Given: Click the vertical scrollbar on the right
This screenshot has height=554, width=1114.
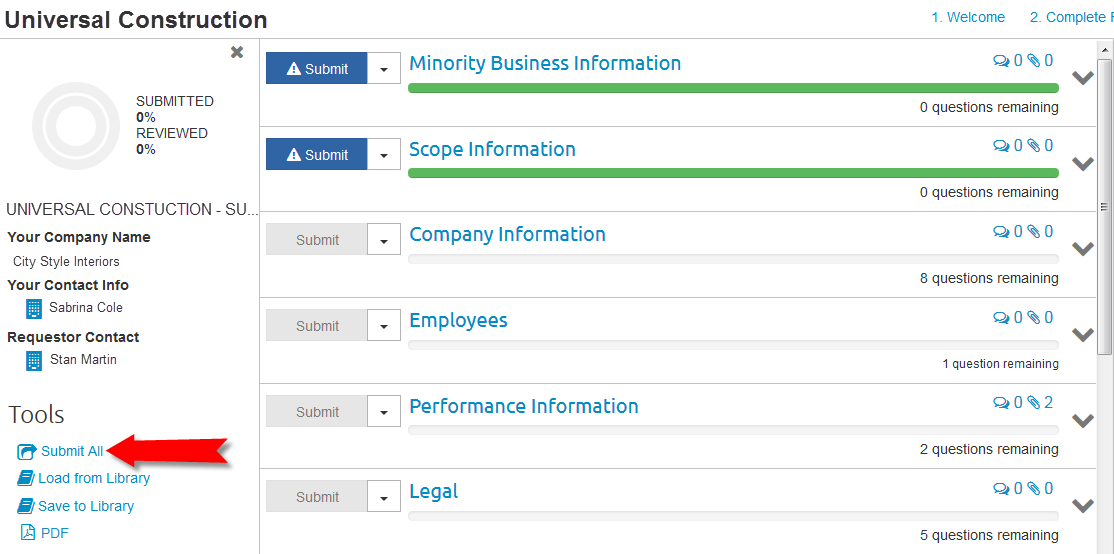Looking at the screenshot, I should click(x=1104, y=200).
